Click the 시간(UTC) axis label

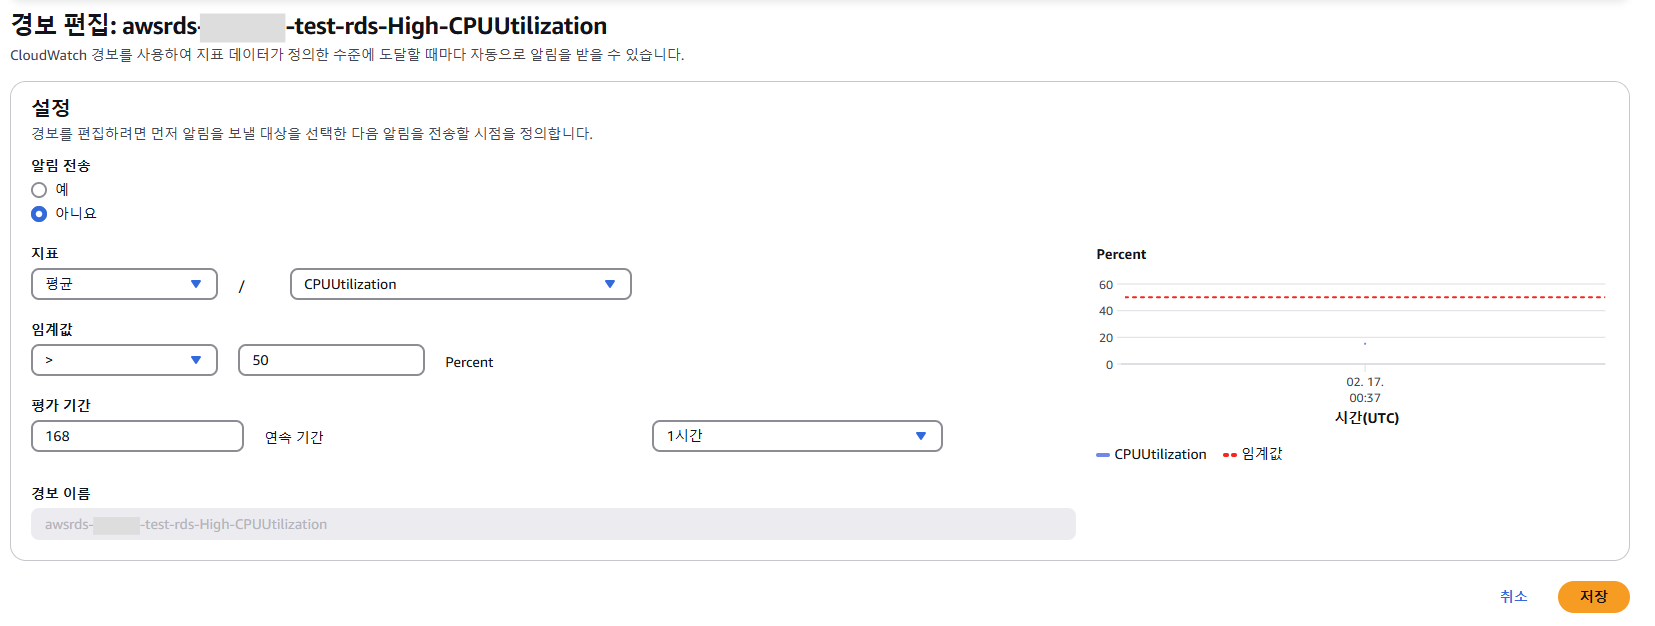coord(1366,418)
